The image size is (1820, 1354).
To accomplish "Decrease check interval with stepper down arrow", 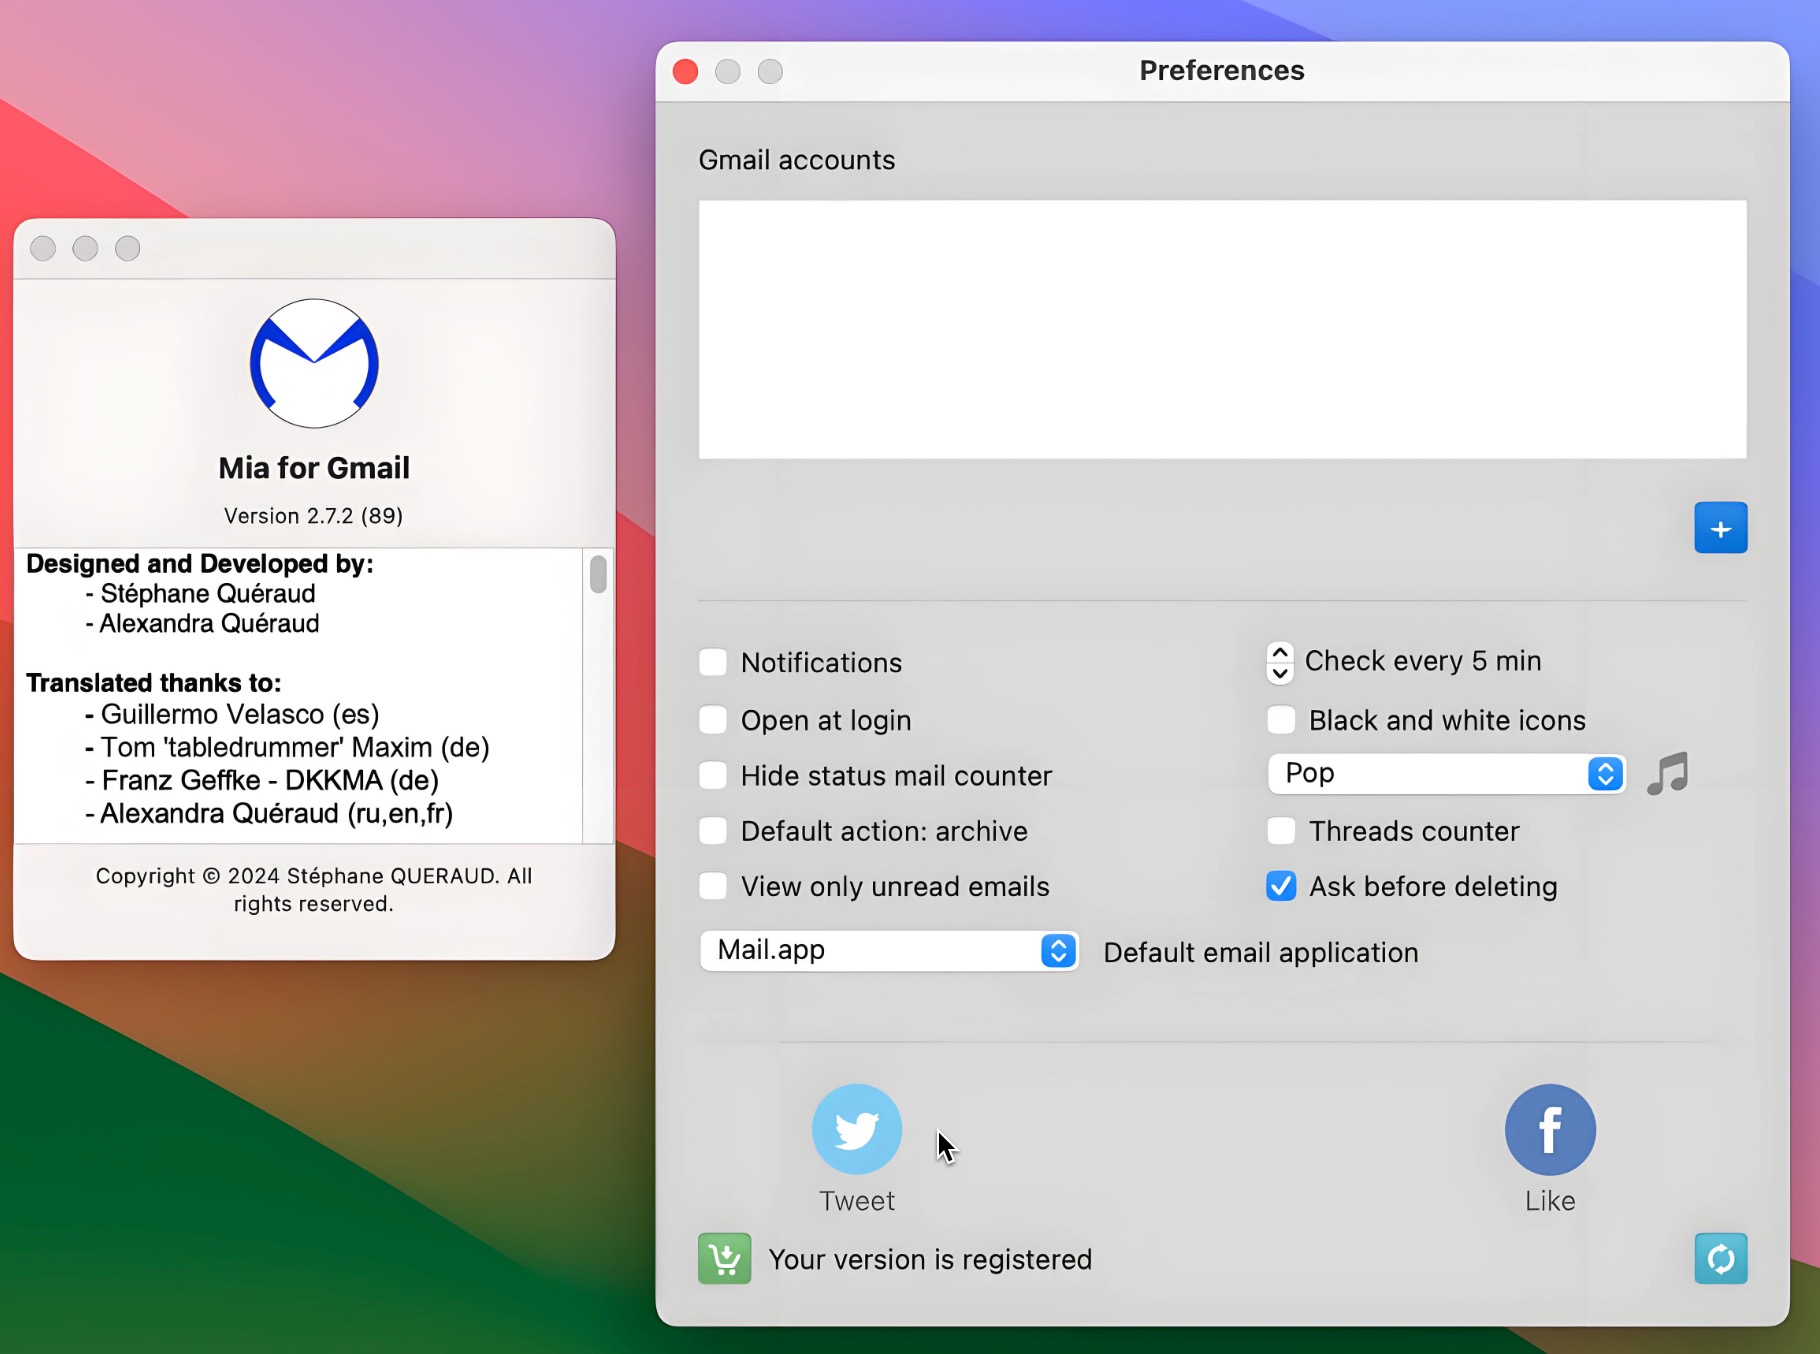I will click(1280, 673).
